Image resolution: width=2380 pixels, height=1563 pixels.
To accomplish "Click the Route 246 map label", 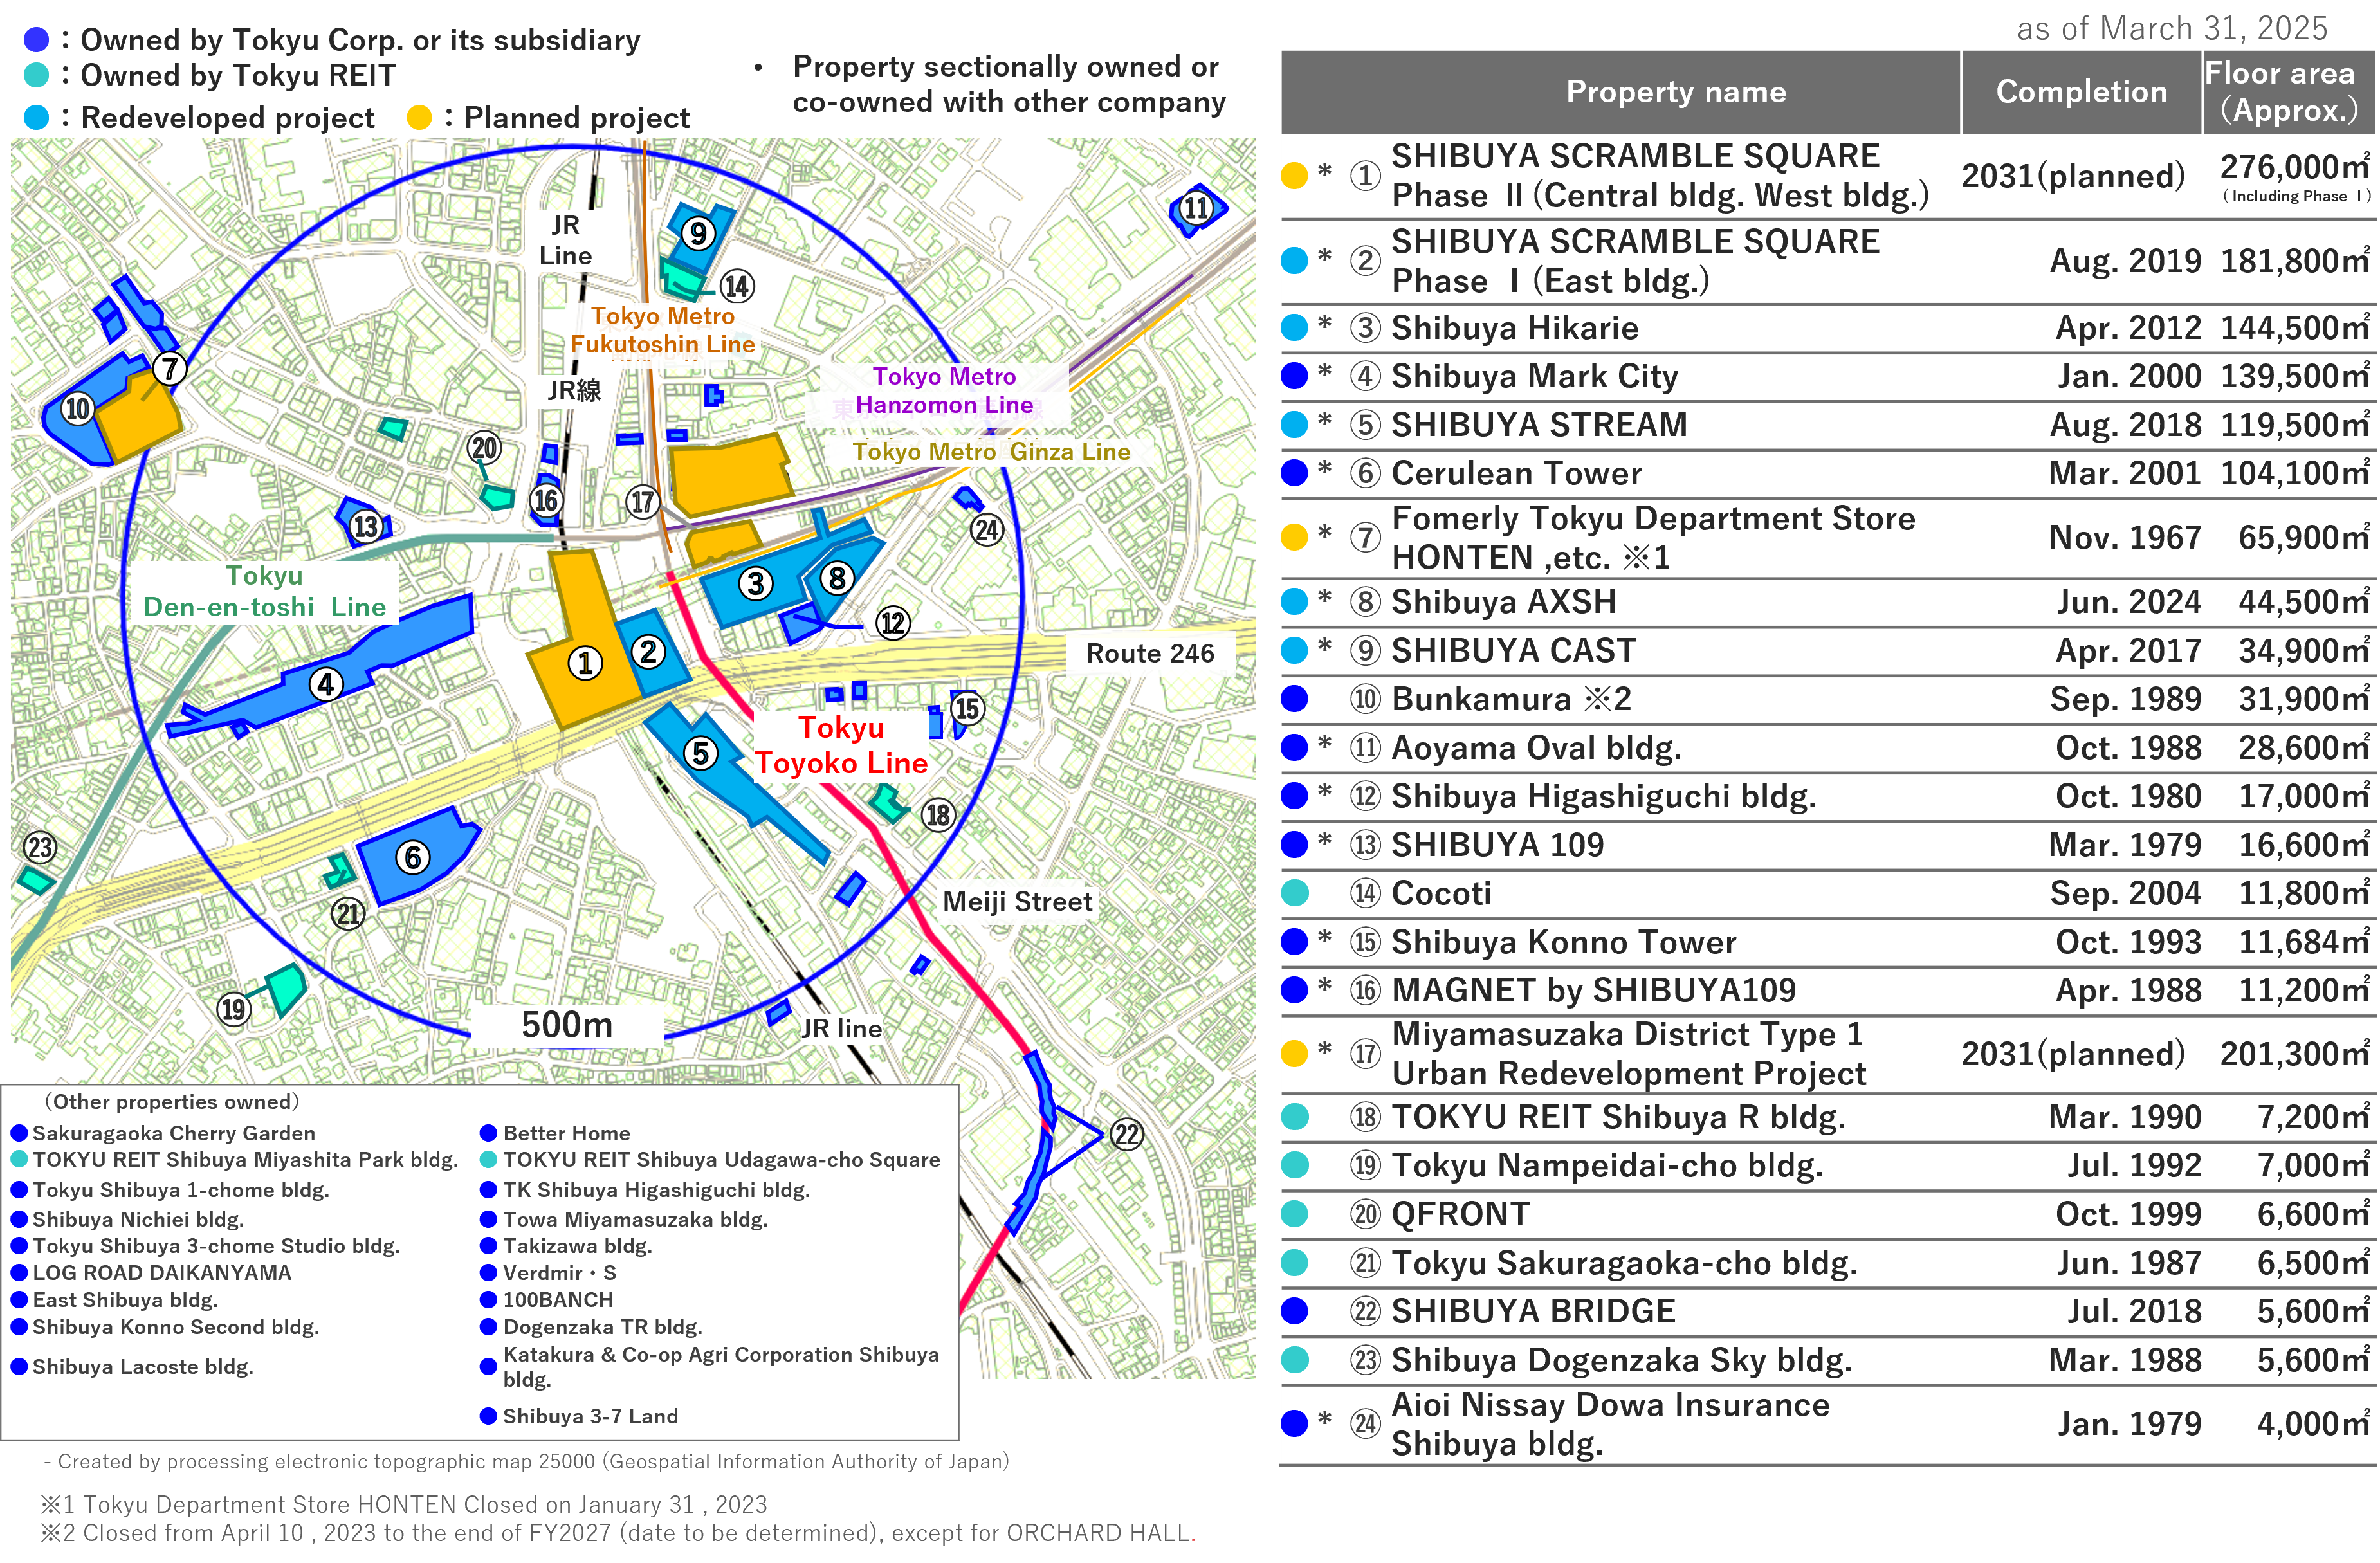I will 1149,654.
